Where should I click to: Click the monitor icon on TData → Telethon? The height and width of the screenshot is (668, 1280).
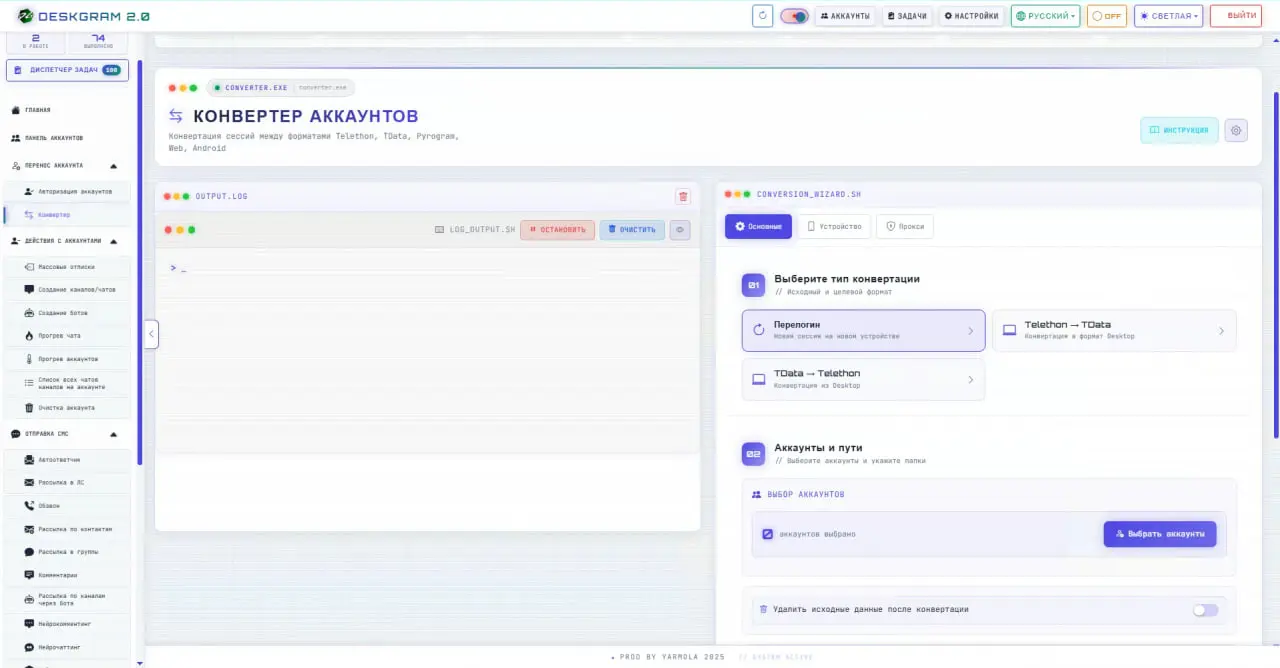coord(759,379)
